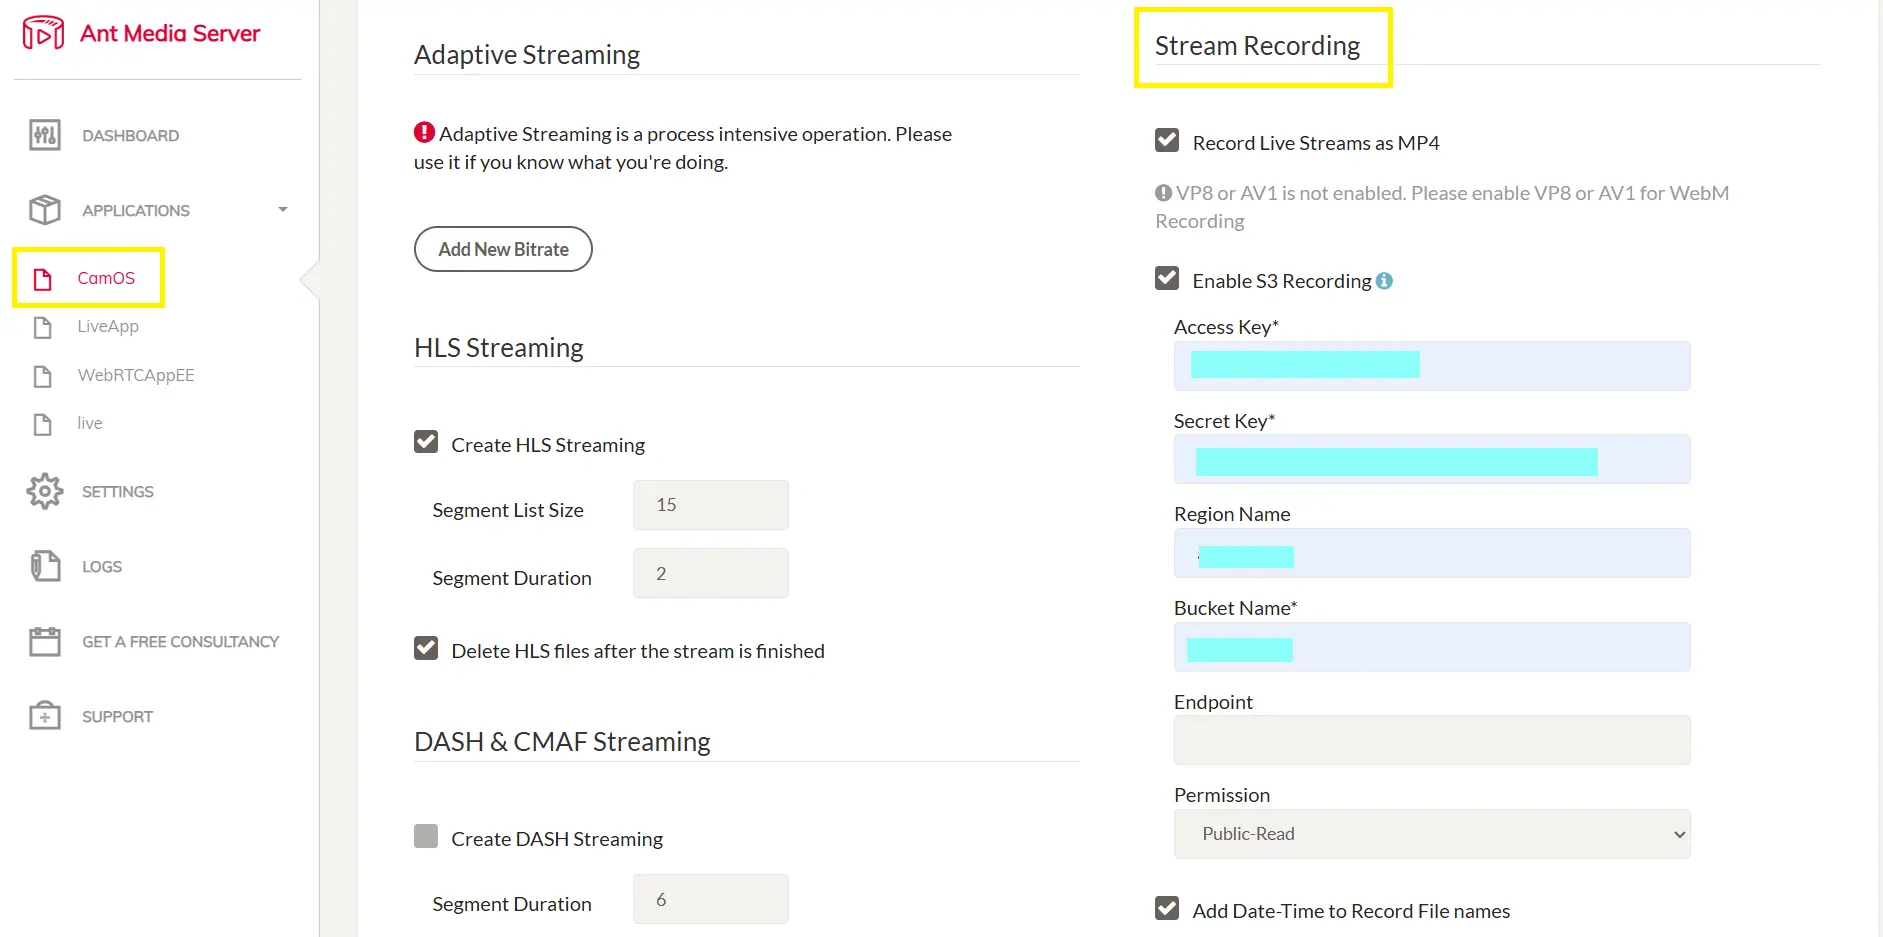Click the Add New Bitrate button
The width and height of the screenshot is (1883, 937).
click(503, 249)
